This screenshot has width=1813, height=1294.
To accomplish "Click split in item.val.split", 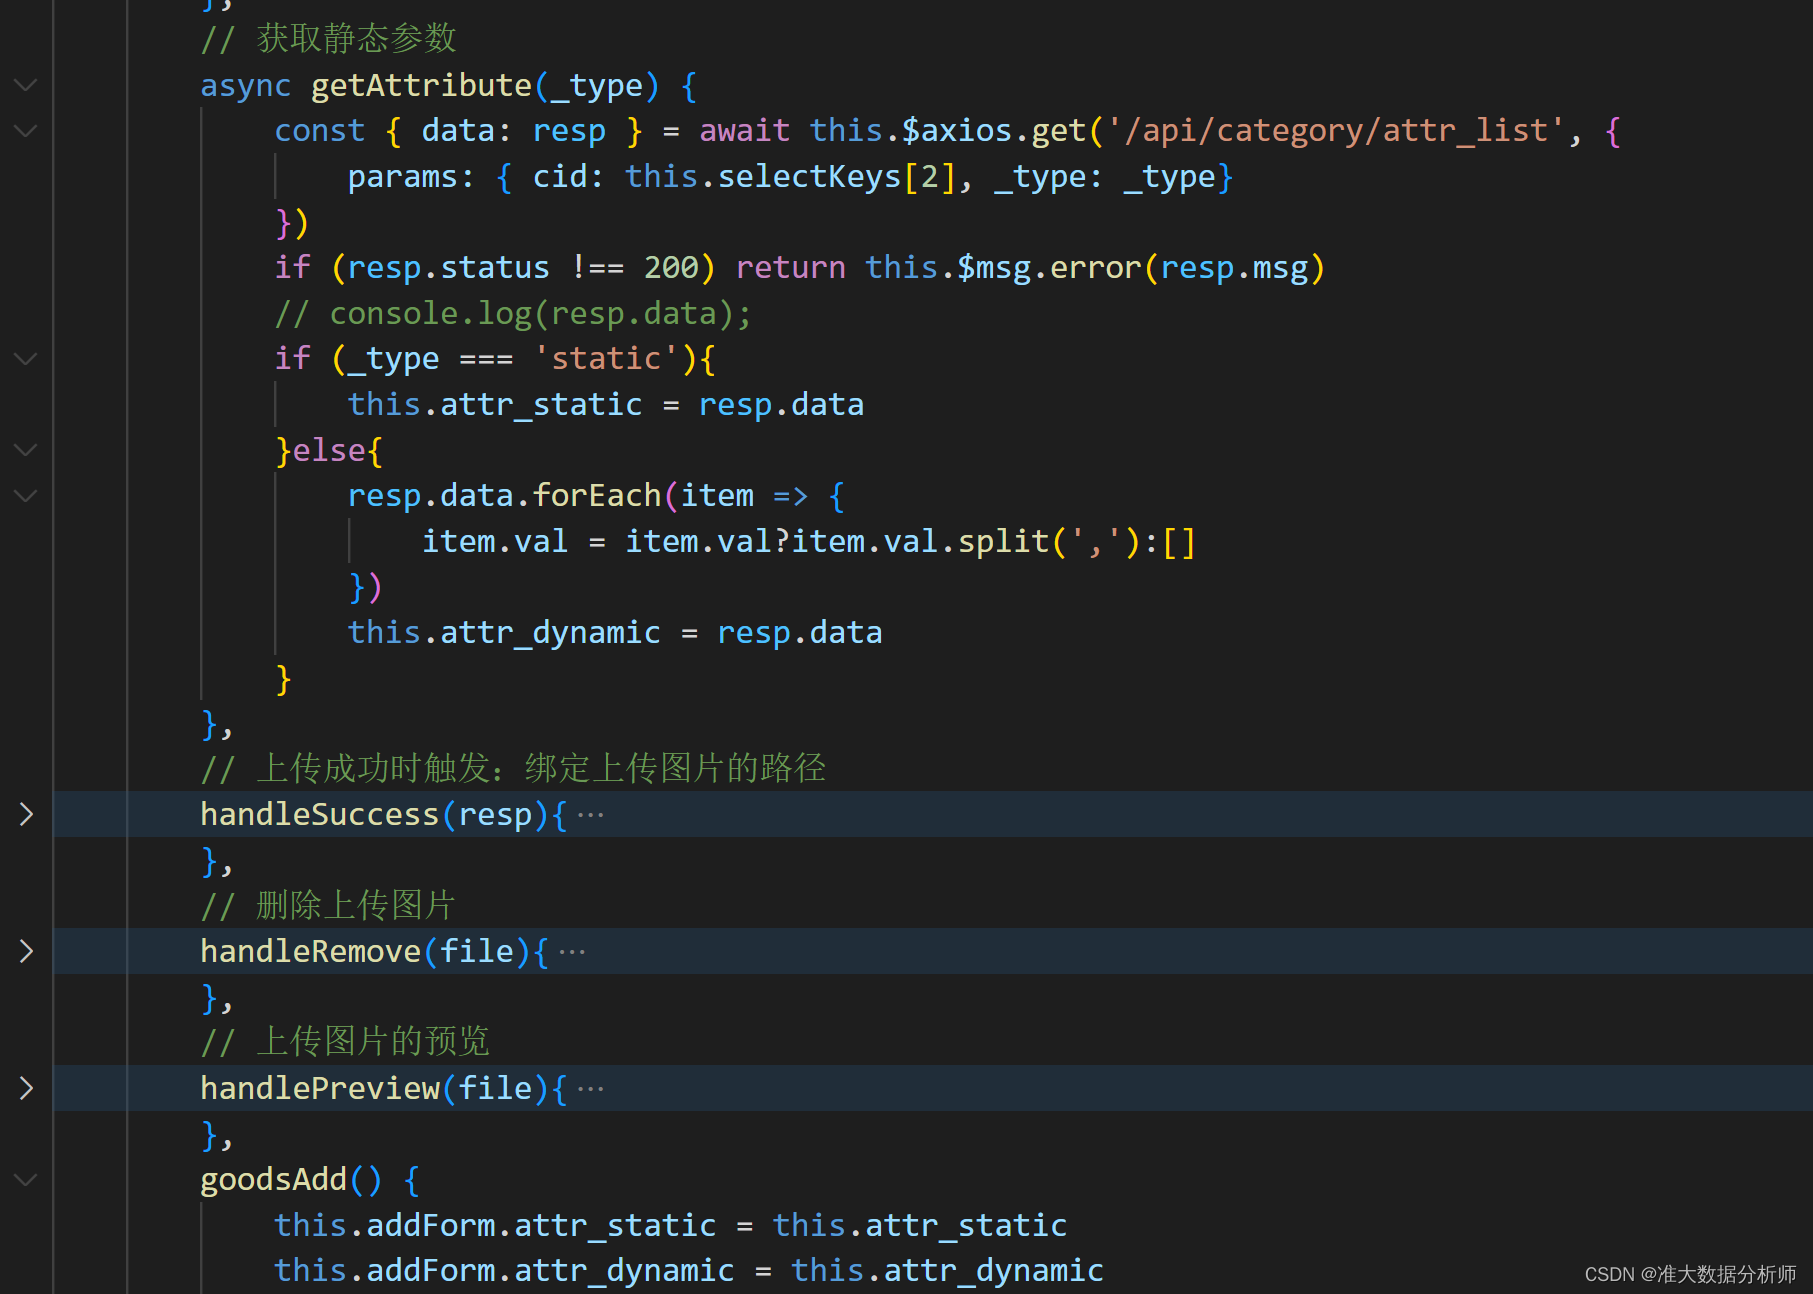I will point(1004,542).
